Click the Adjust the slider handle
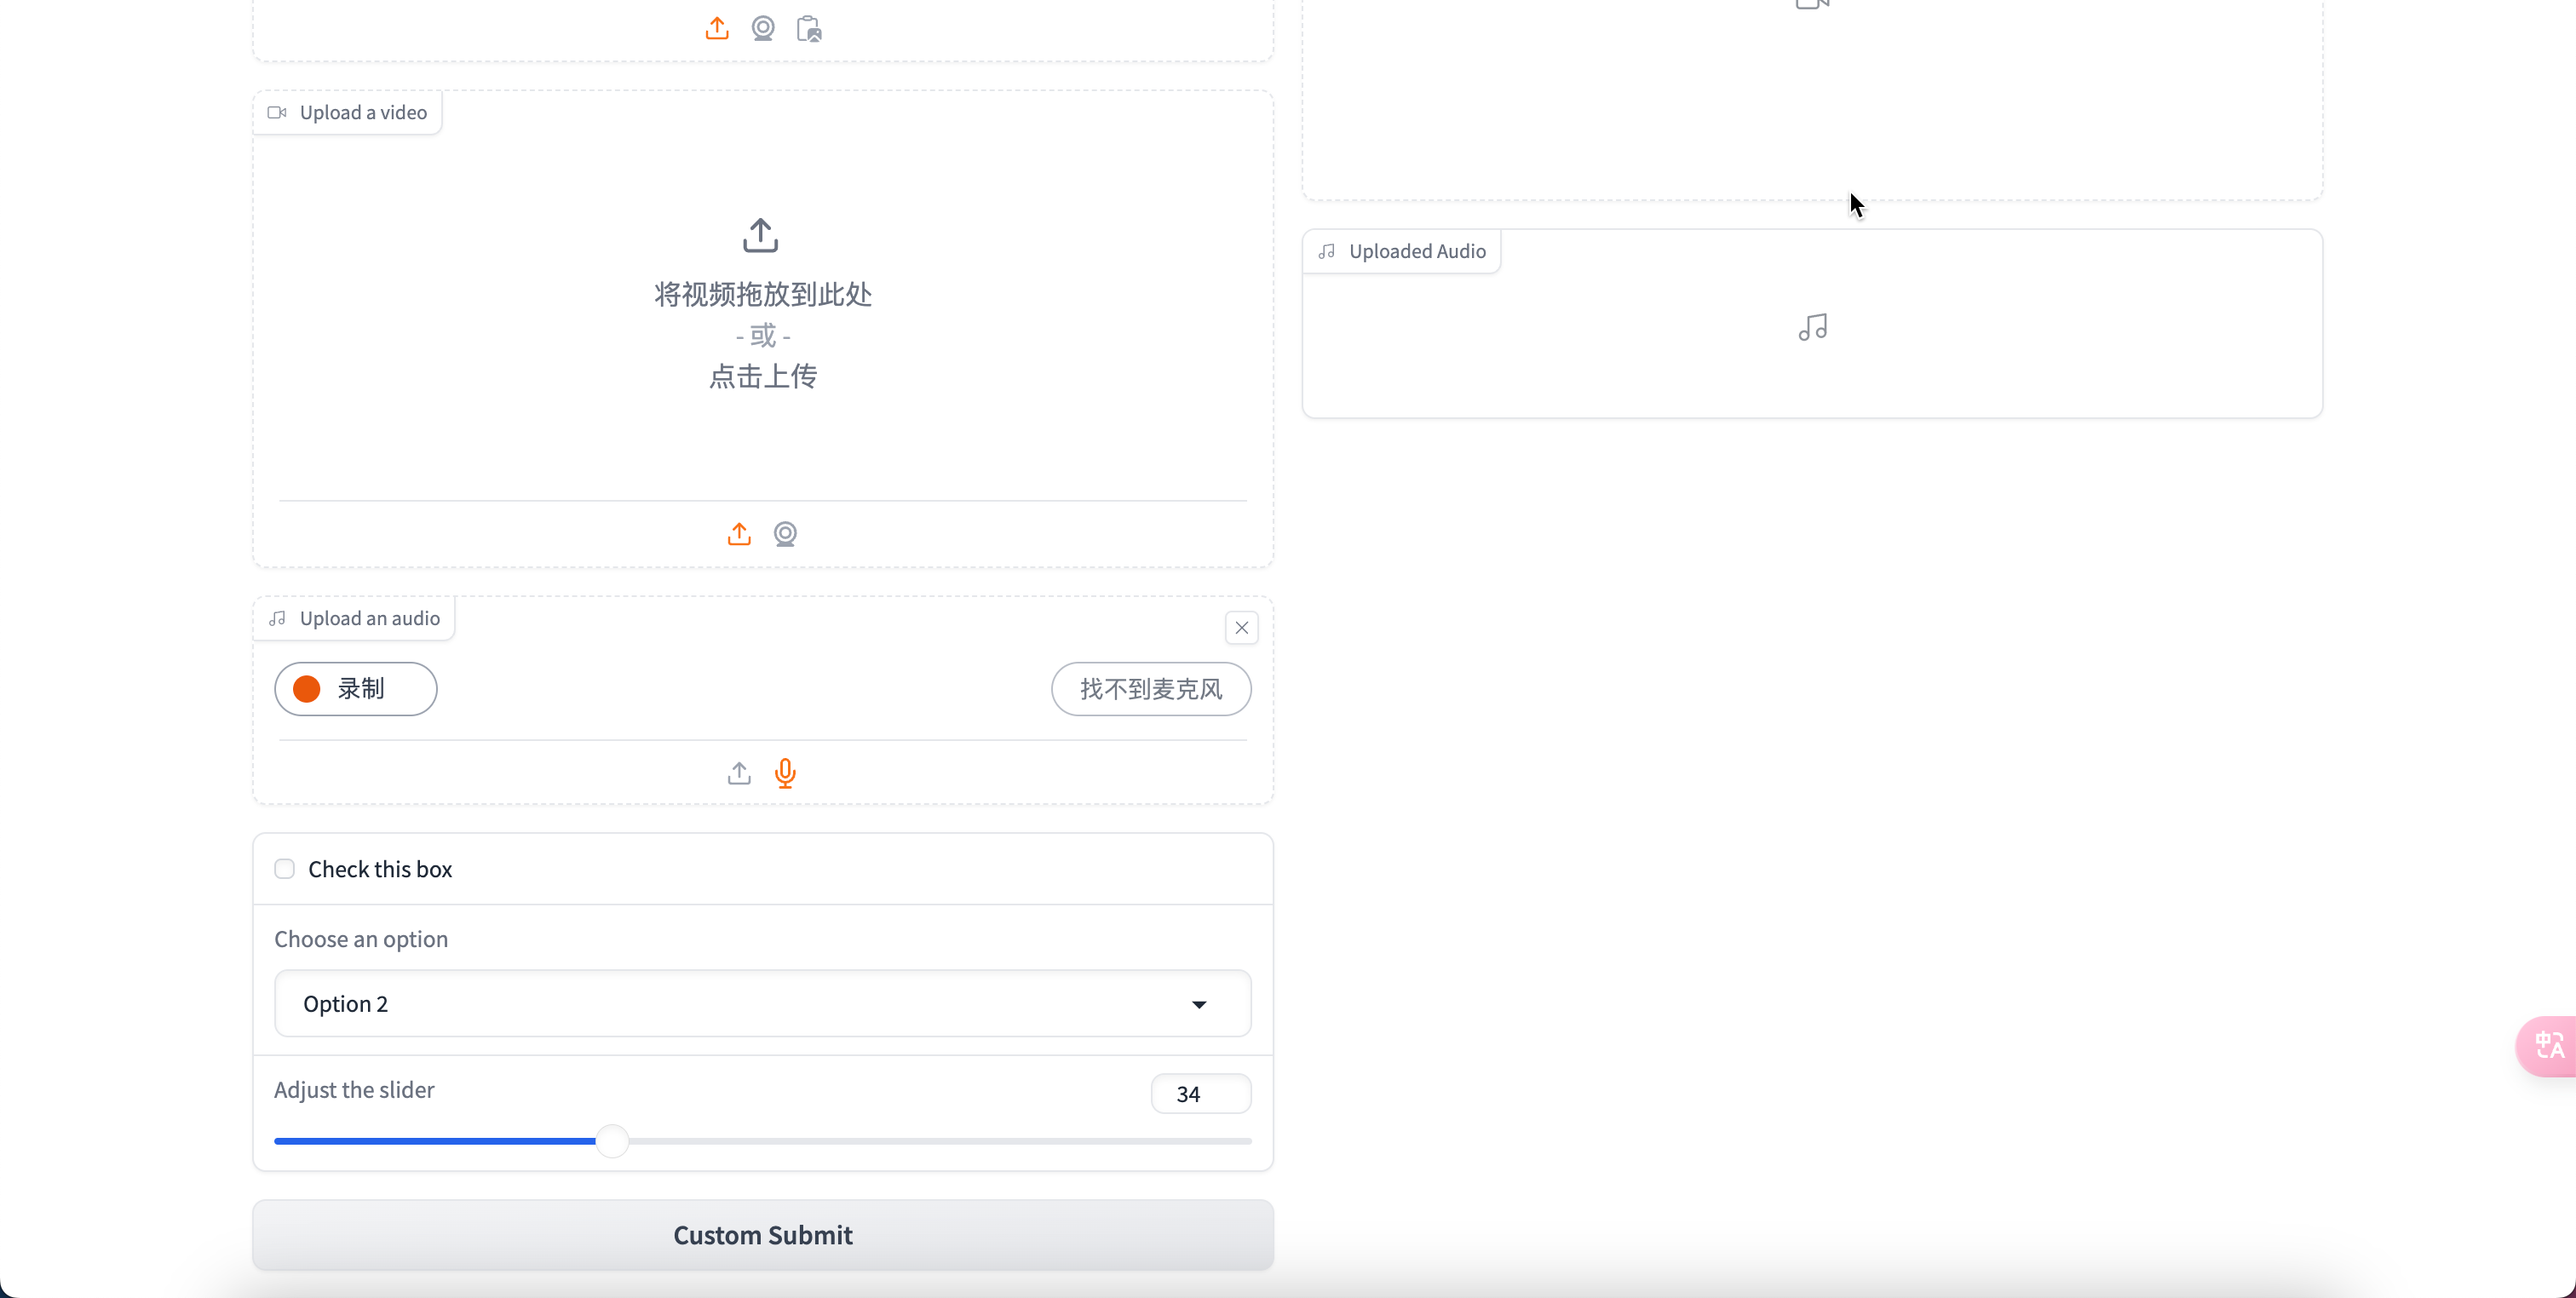2576x1298 pixels. (612, 1140)
